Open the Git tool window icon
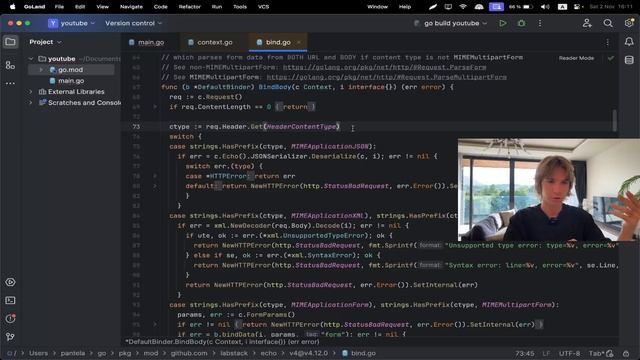Screen dimensions: 640x360 tap(10, 336)
